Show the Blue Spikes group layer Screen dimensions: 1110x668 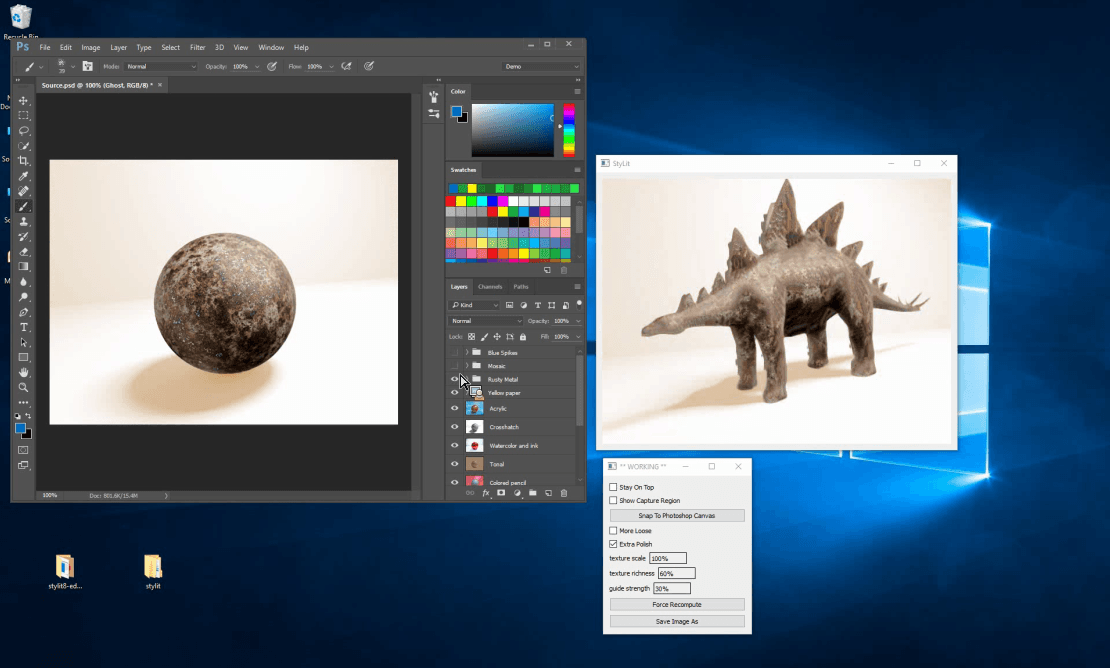coord(454,352)
